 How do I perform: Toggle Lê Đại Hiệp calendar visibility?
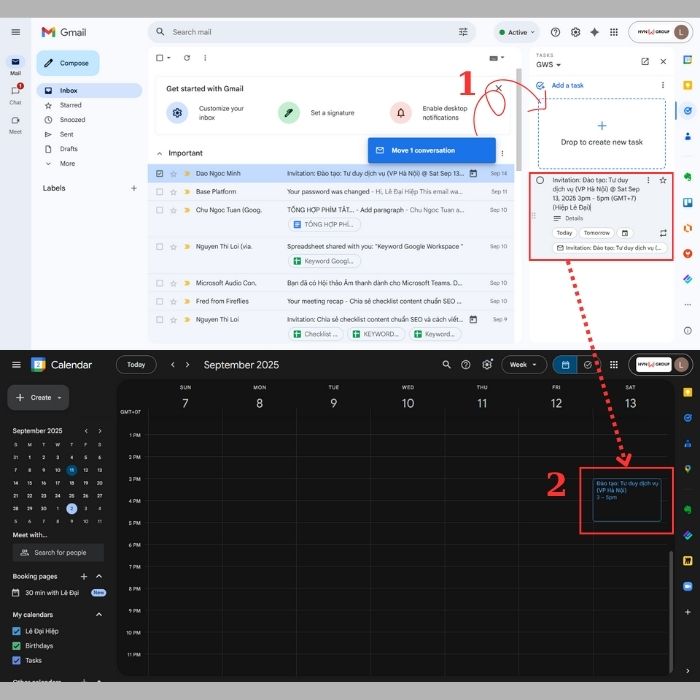(17, 631)
